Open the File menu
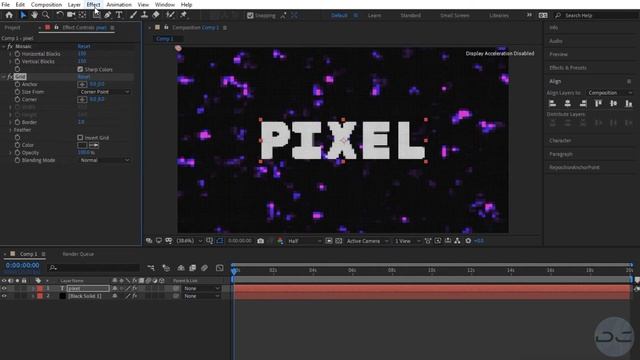Image resolution: width=640 pixels, height=360 pixels. click(6, 4)
